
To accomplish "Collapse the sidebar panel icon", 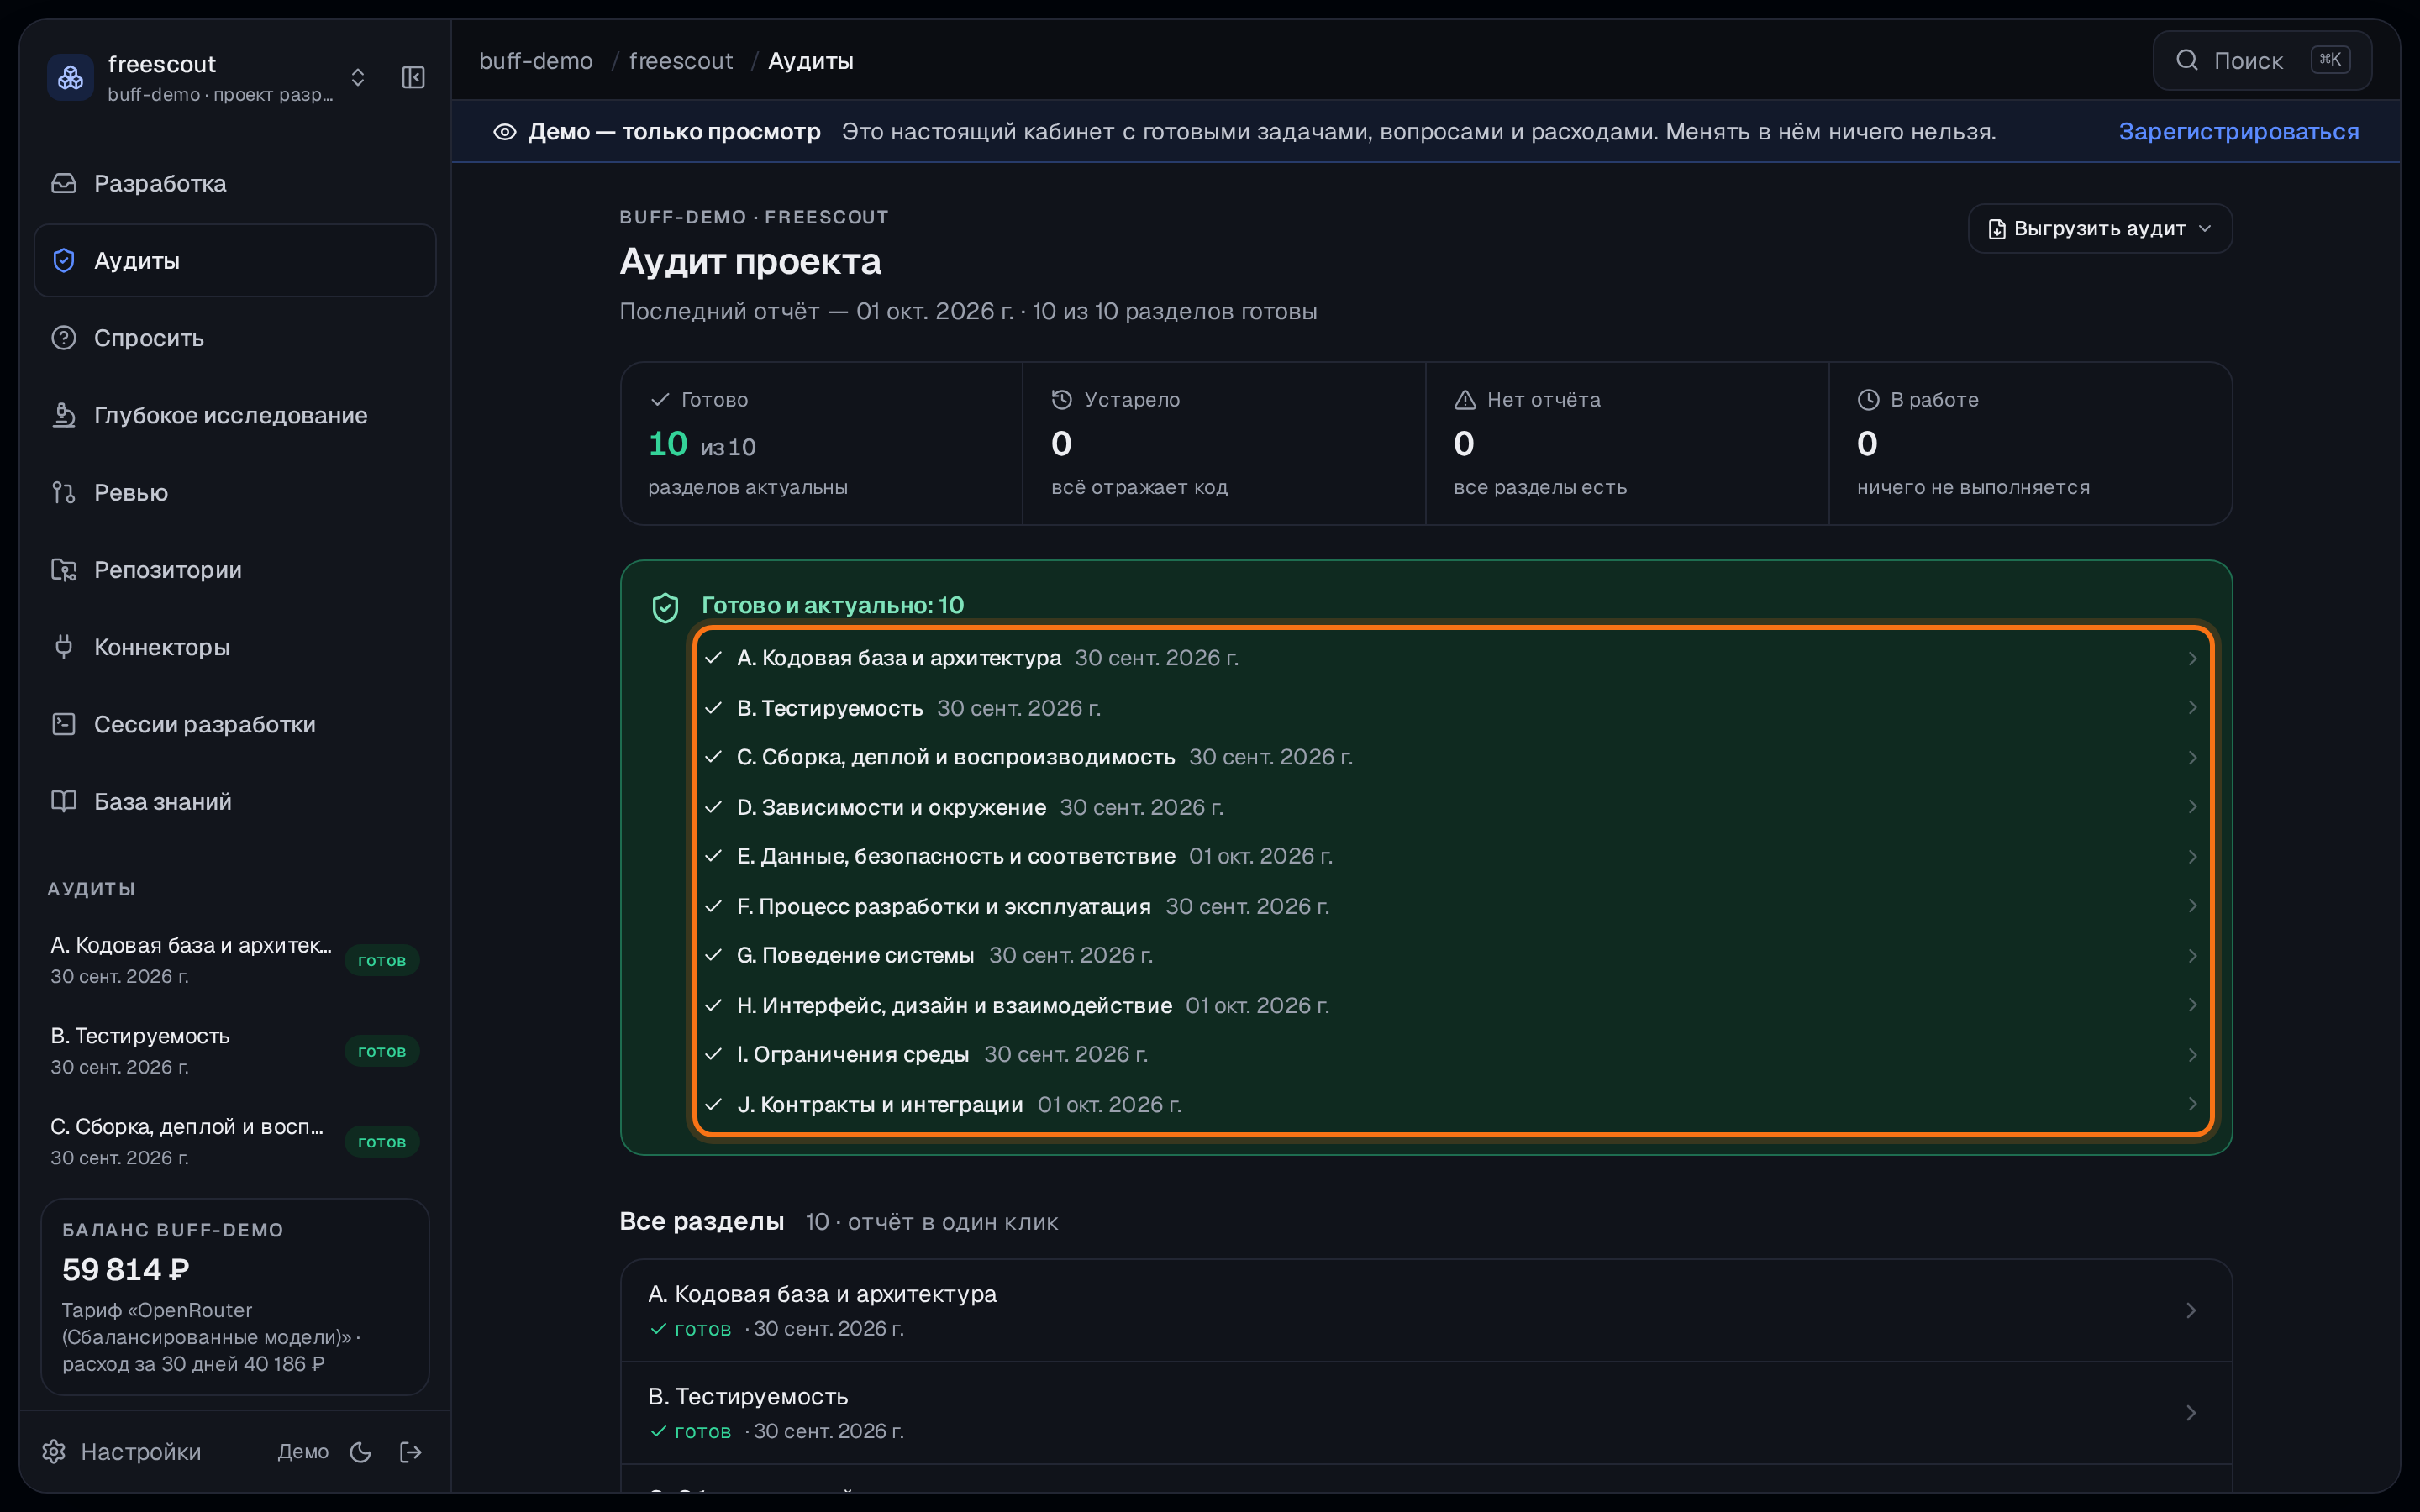I will click(413, 77).
